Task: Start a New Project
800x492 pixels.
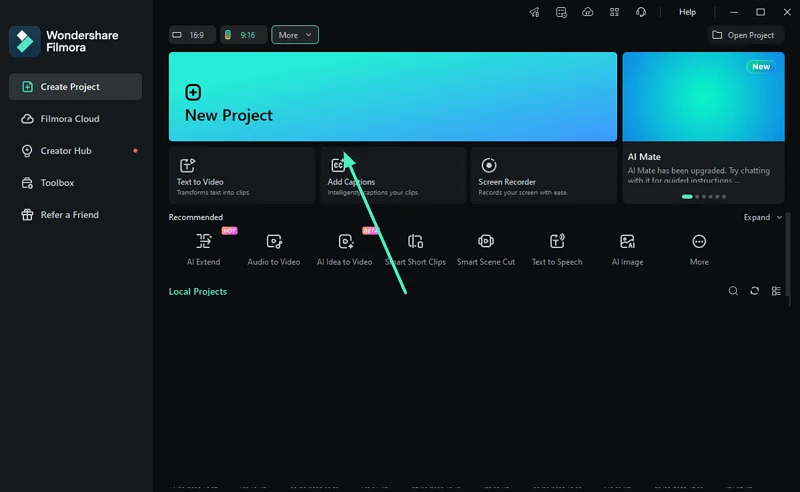Action: tap(392, 96)
